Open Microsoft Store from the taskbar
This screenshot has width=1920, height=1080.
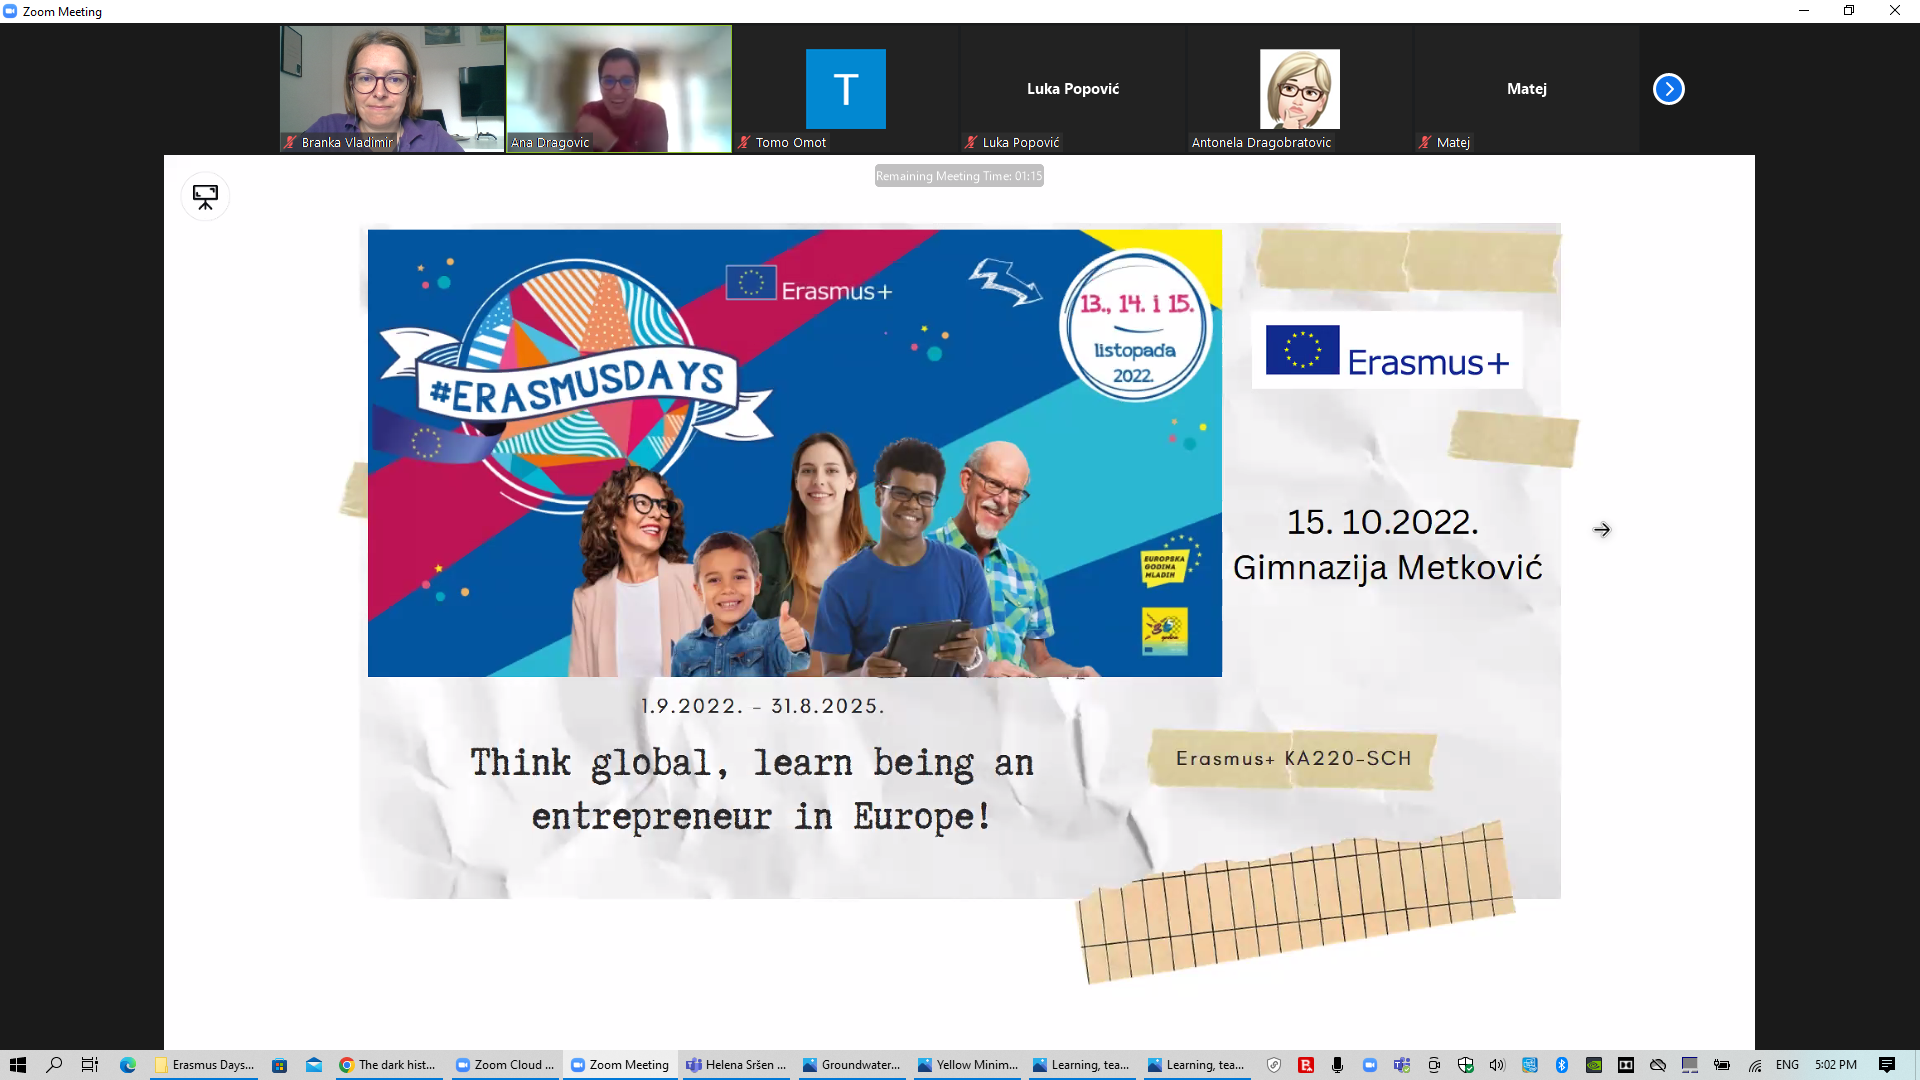coord(280,1065)
